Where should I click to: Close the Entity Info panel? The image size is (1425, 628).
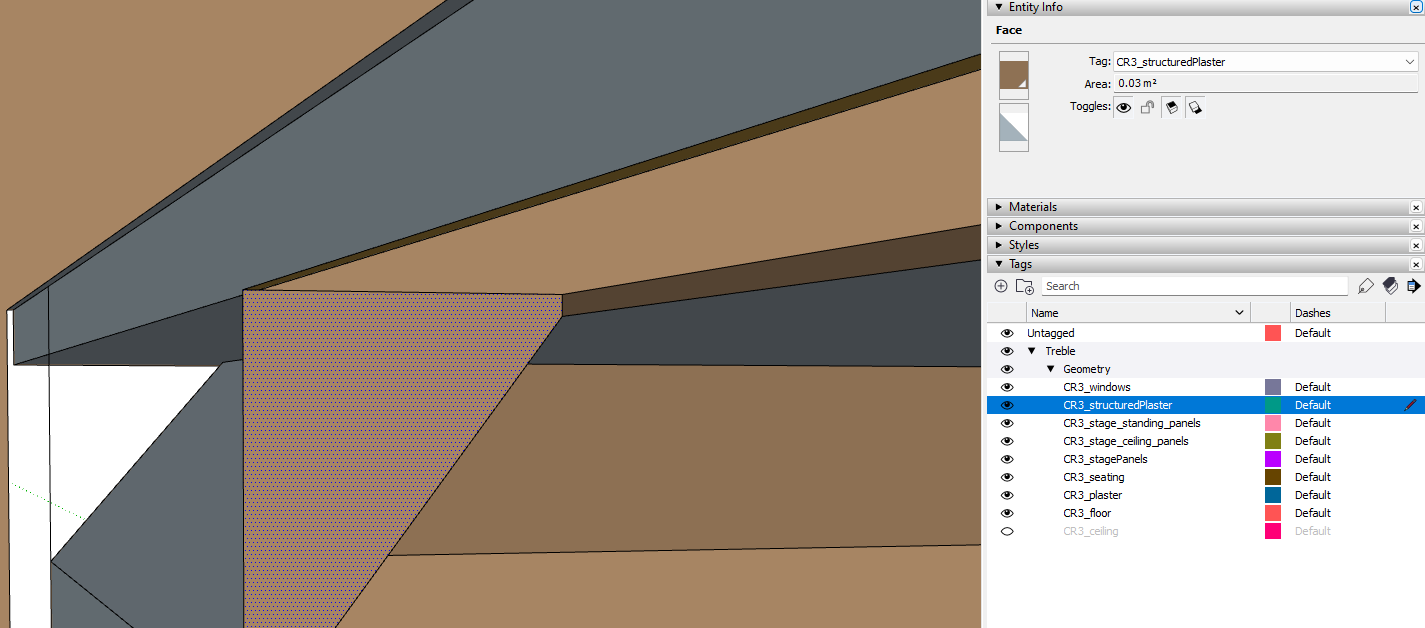pos(1416,7)
